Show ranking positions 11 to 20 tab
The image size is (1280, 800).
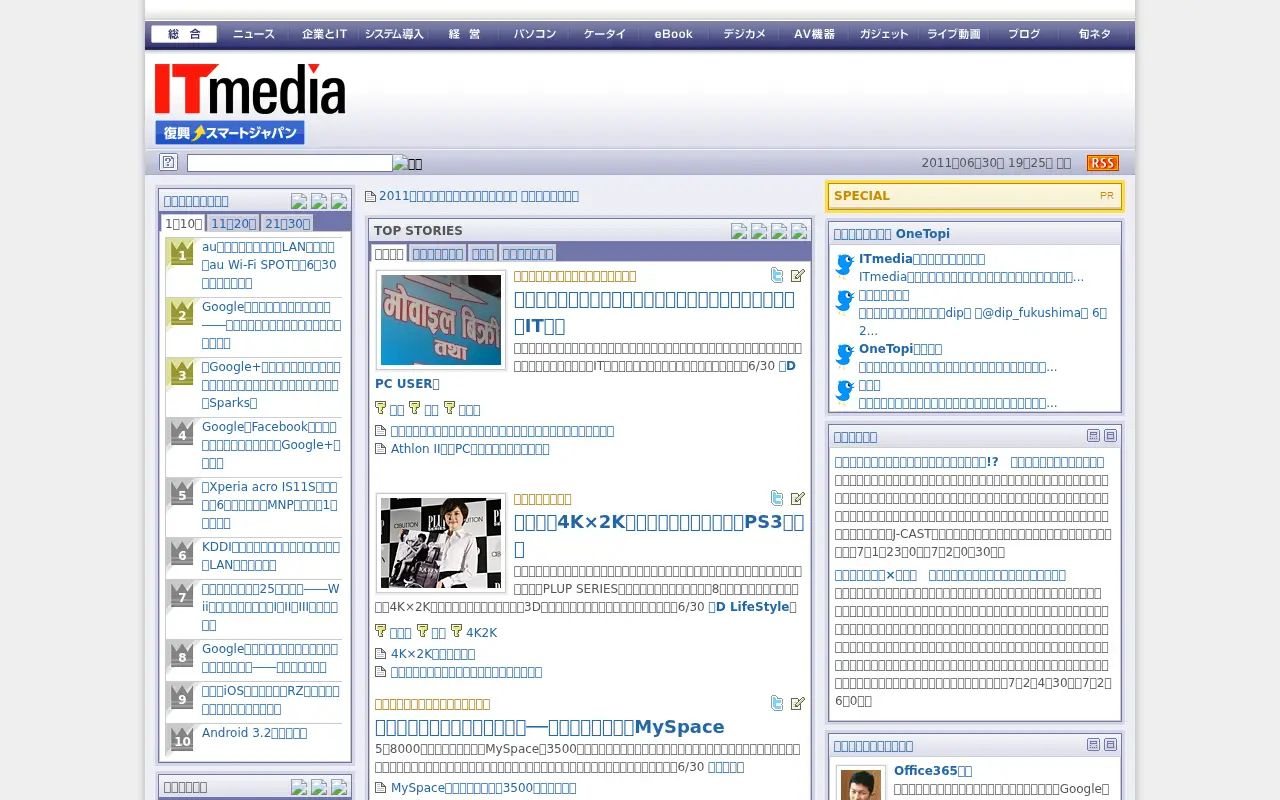(x=233, y=223)
